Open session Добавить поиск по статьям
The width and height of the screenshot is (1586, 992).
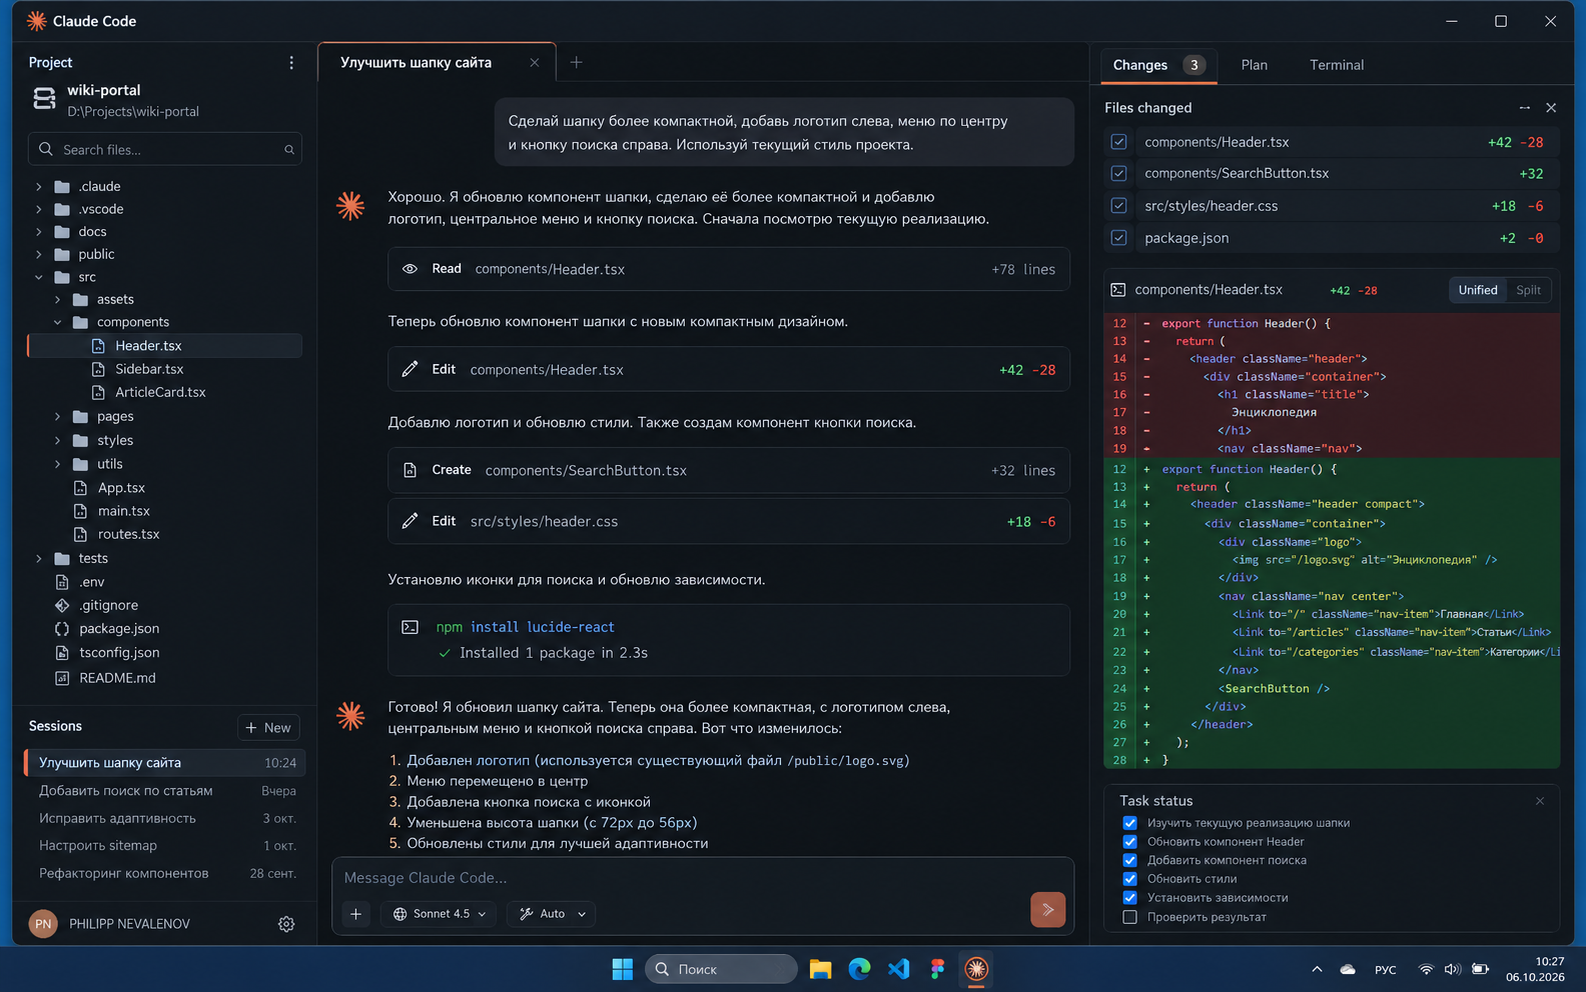[165, 790]
